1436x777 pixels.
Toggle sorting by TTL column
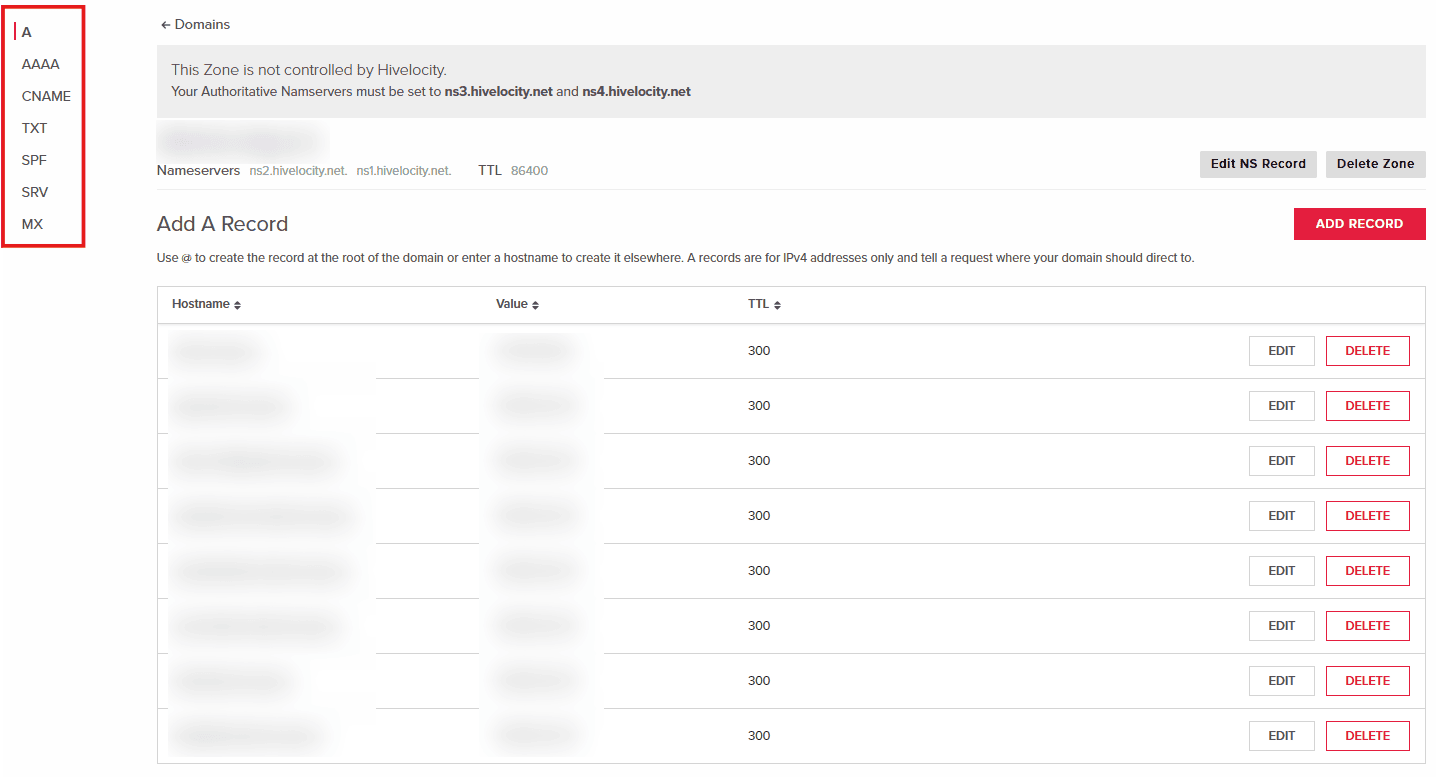click(765, 304)
